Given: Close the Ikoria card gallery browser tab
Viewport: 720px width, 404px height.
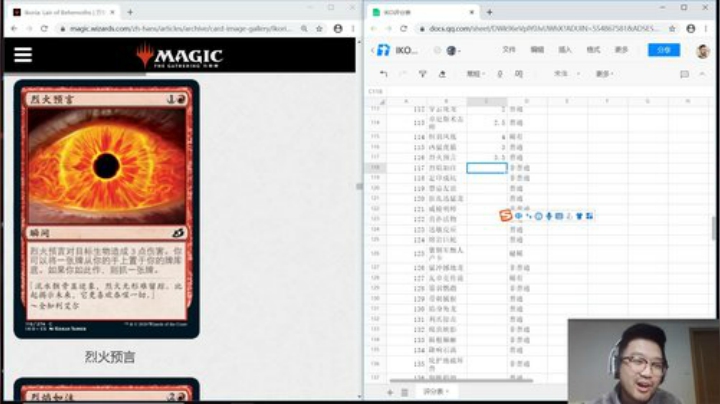Looking at the screenshot, I should 112,12.
